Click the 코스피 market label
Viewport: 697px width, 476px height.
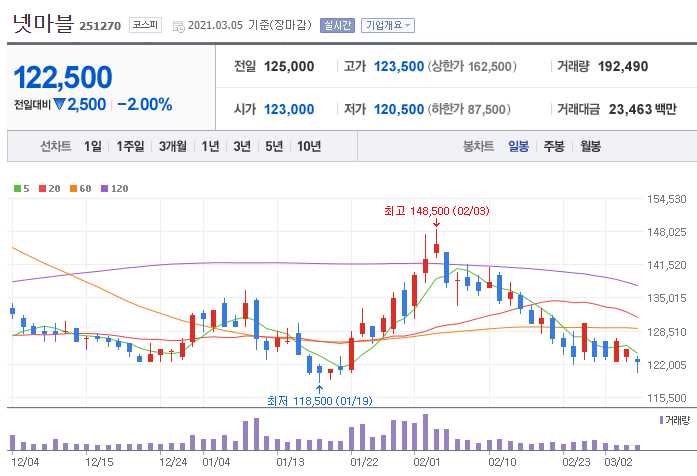tap(145, 24)
